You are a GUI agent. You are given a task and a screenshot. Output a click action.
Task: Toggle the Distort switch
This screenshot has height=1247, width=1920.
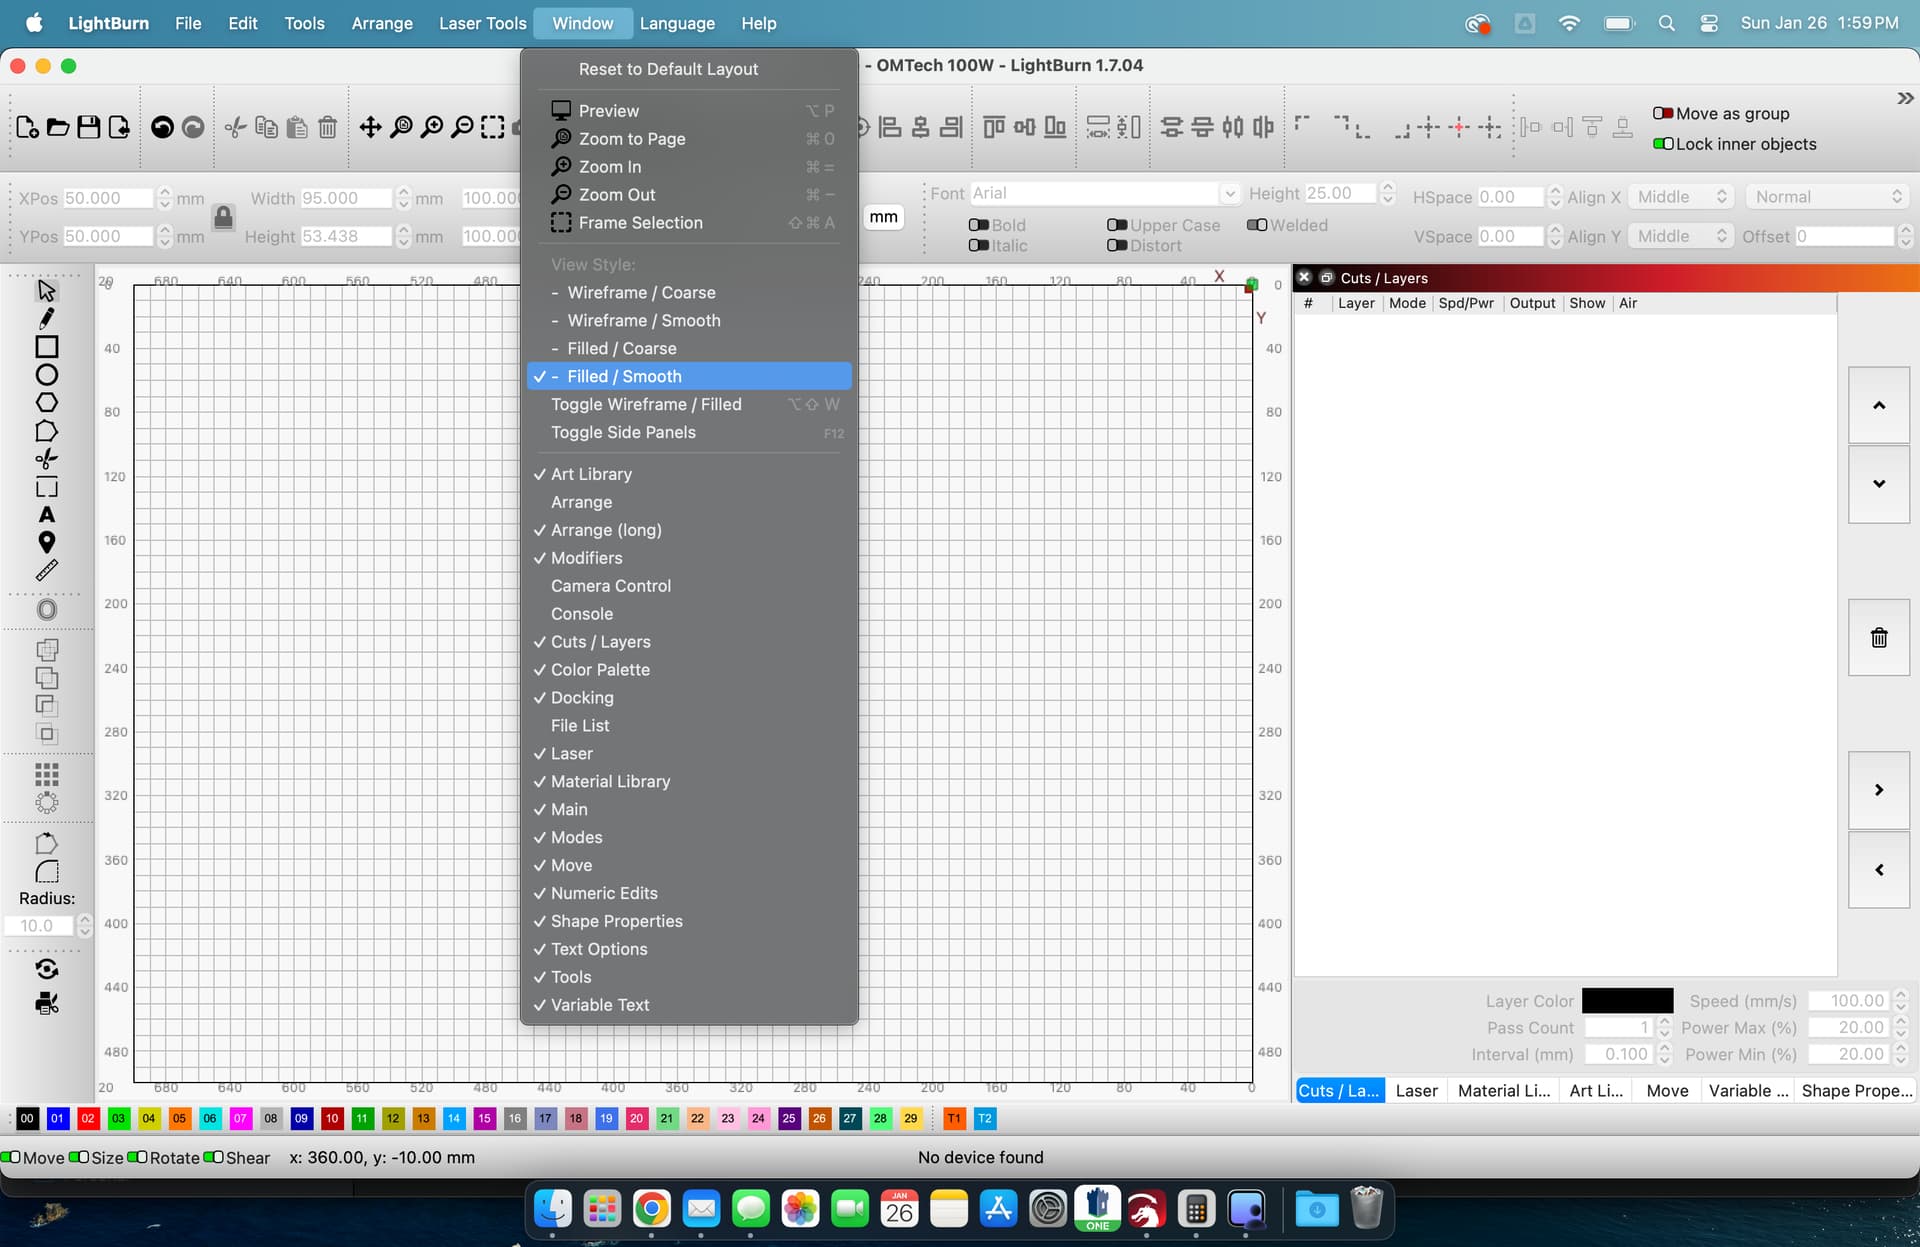[1117, 245]
